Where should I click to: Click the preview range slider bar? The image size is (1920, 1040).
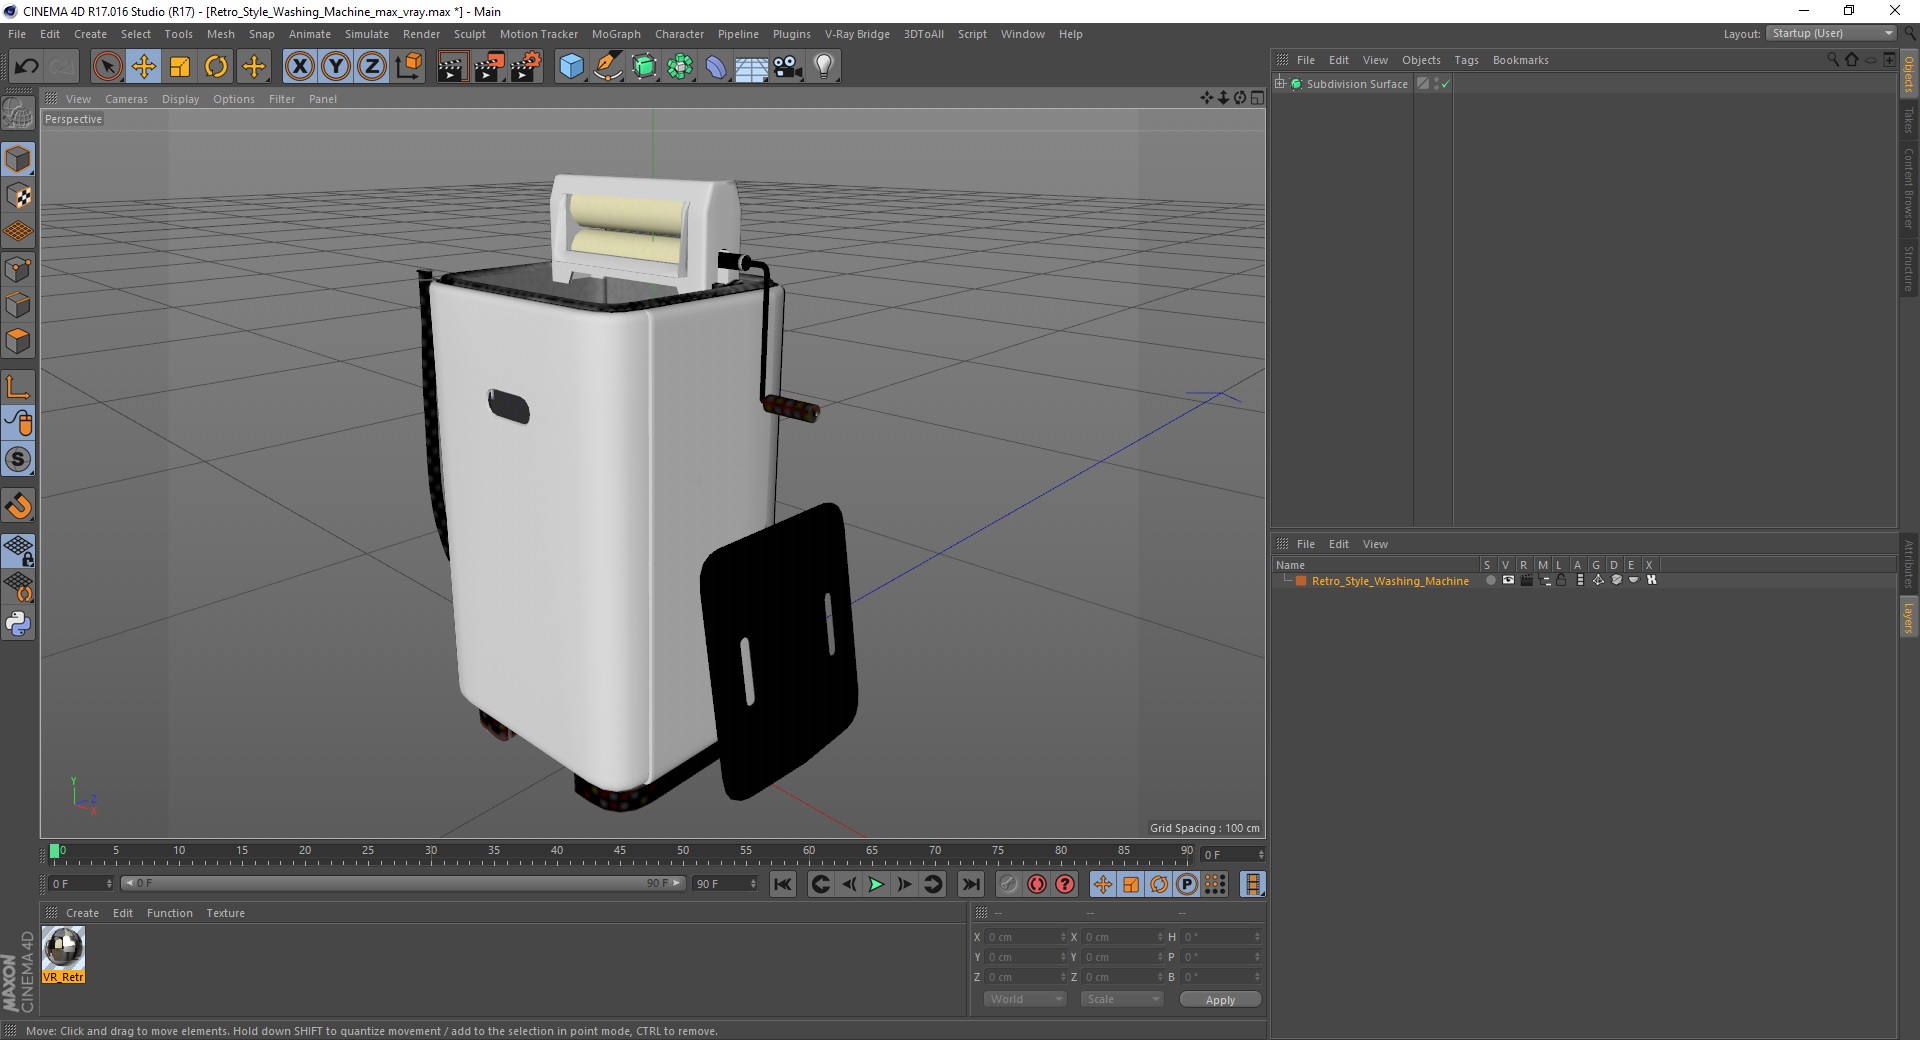pos(403,884)
